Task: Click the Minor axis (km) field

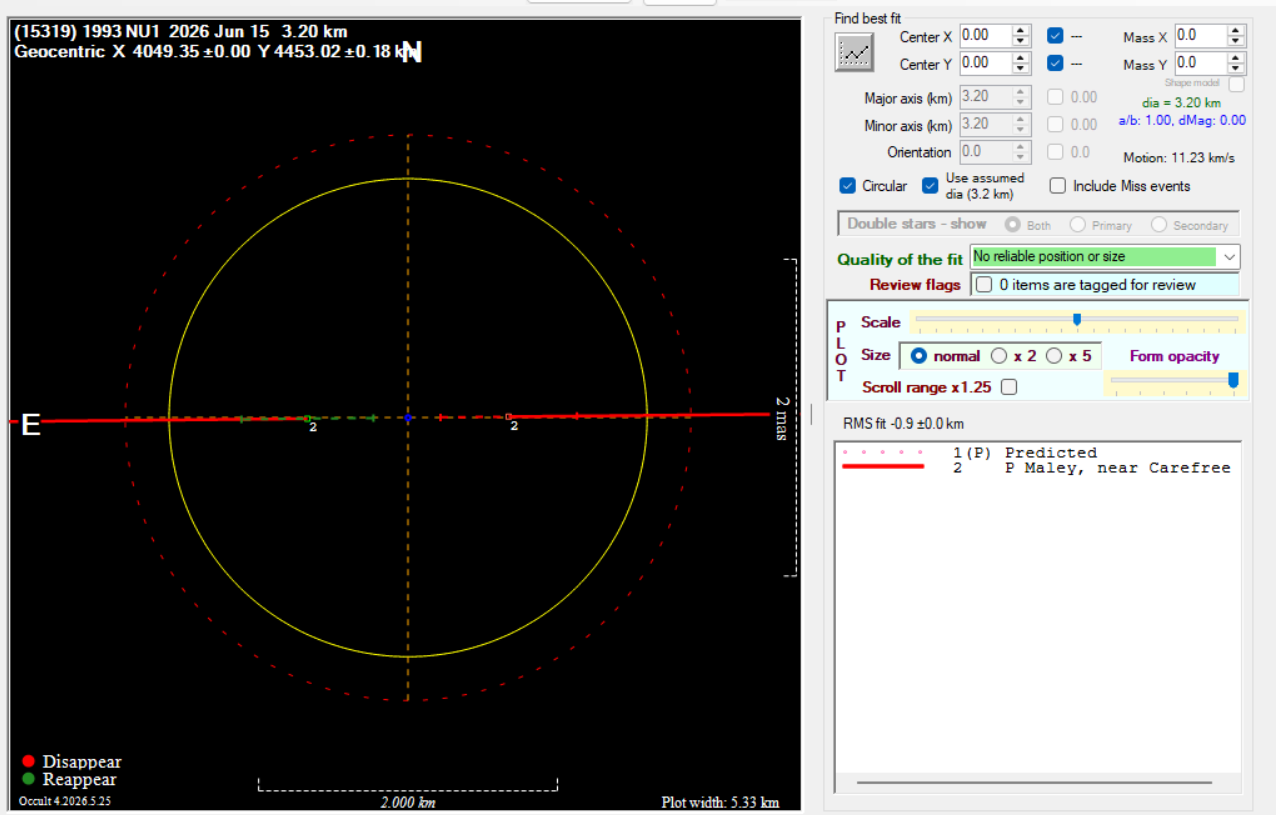Action: pos(985,125)
